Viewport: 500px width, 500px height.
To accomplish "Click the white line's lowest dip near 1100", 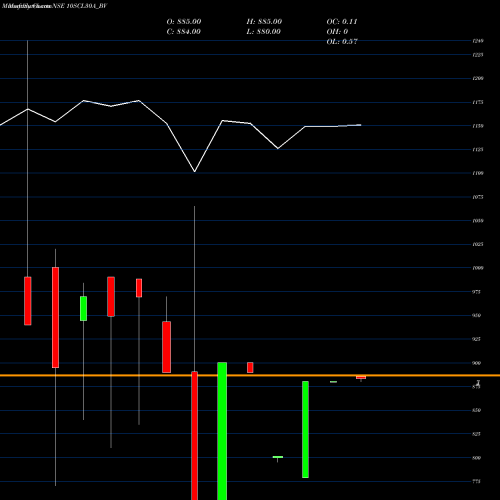I will pos(195,172).
